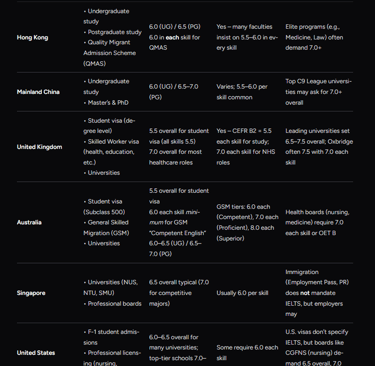Click the Hong Kong row label
375x366 pixels.
tap(32, 37)
